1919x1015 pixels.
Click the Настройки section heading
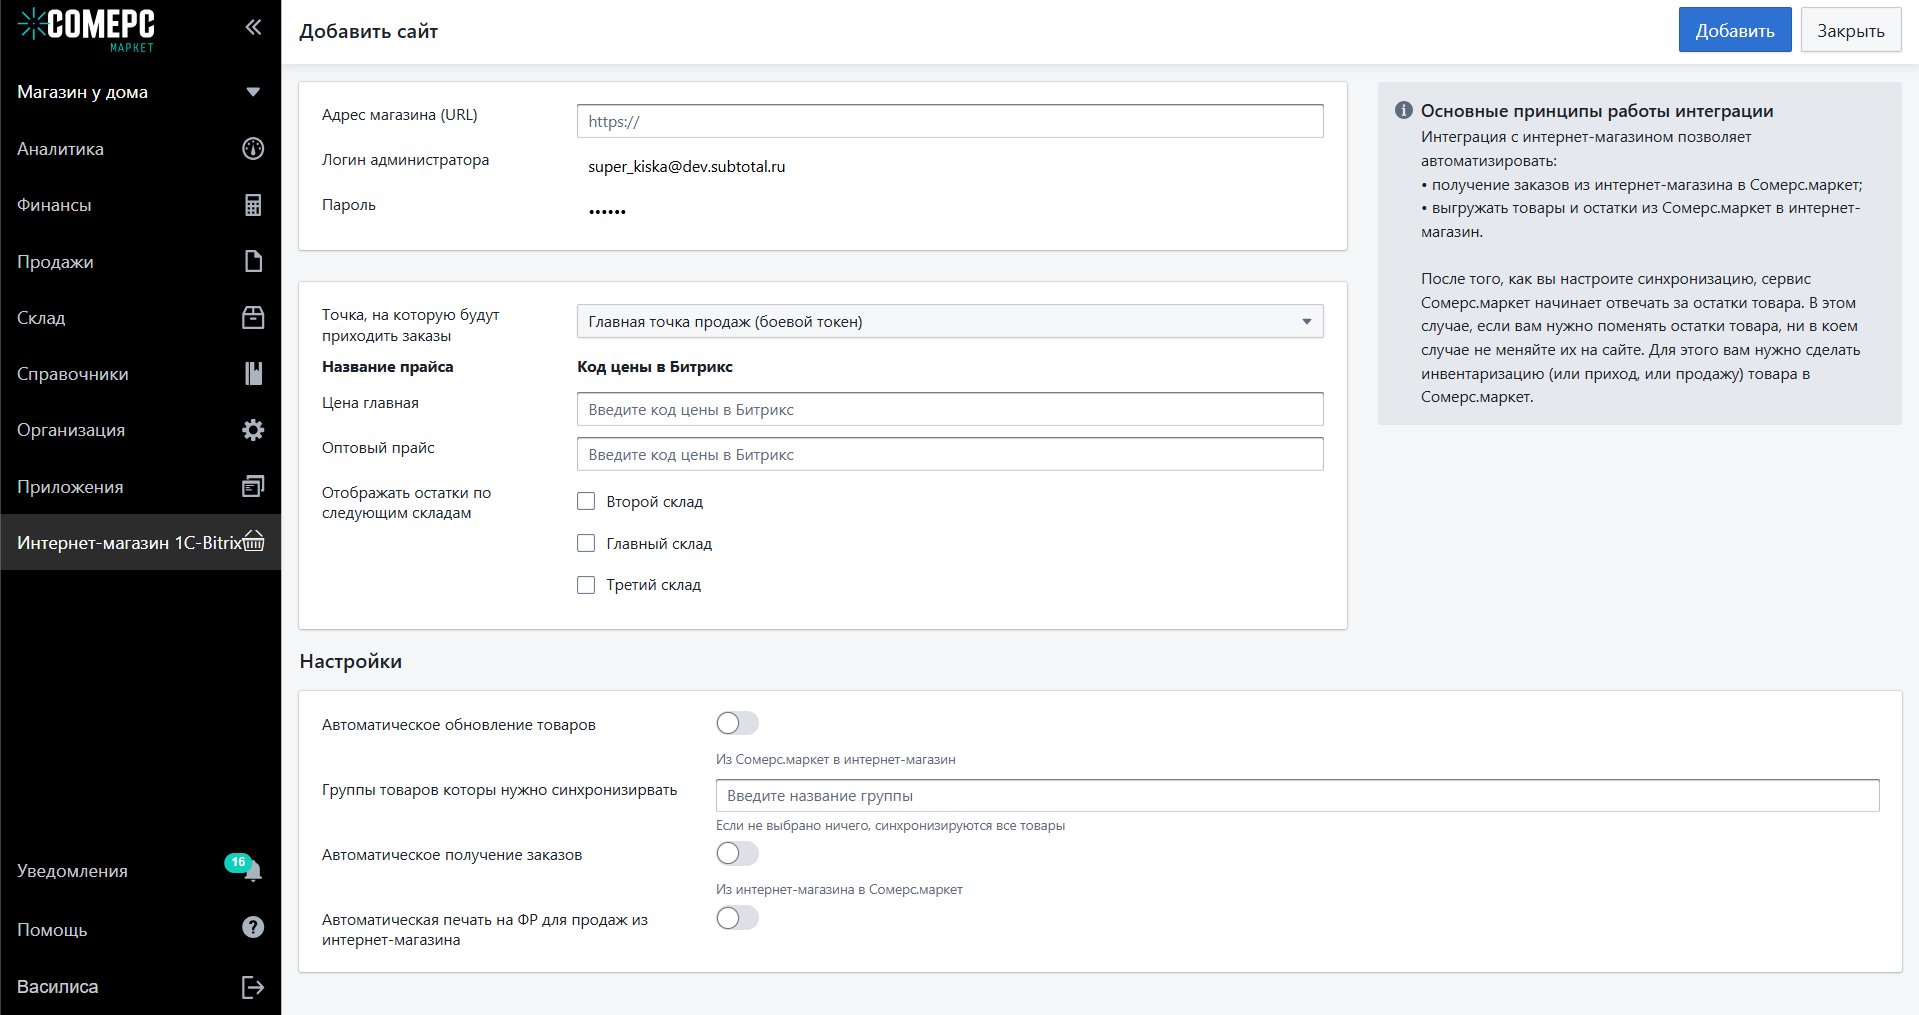351,661
